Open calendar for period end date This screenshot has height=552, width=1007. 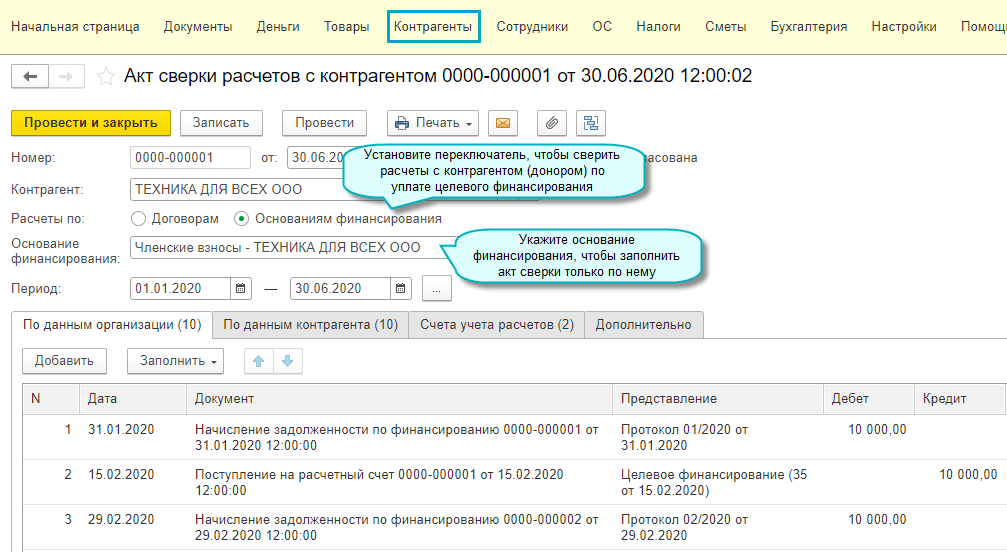(x=401, y=288)
